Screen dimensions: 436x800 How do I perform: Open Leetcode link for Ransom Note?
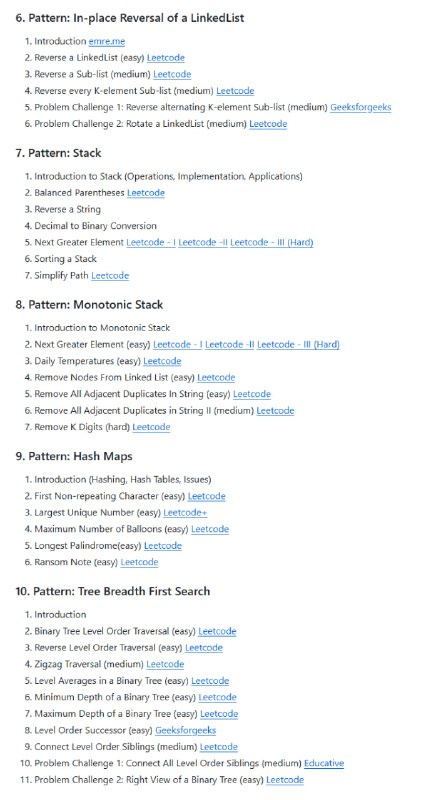(139, 562)
